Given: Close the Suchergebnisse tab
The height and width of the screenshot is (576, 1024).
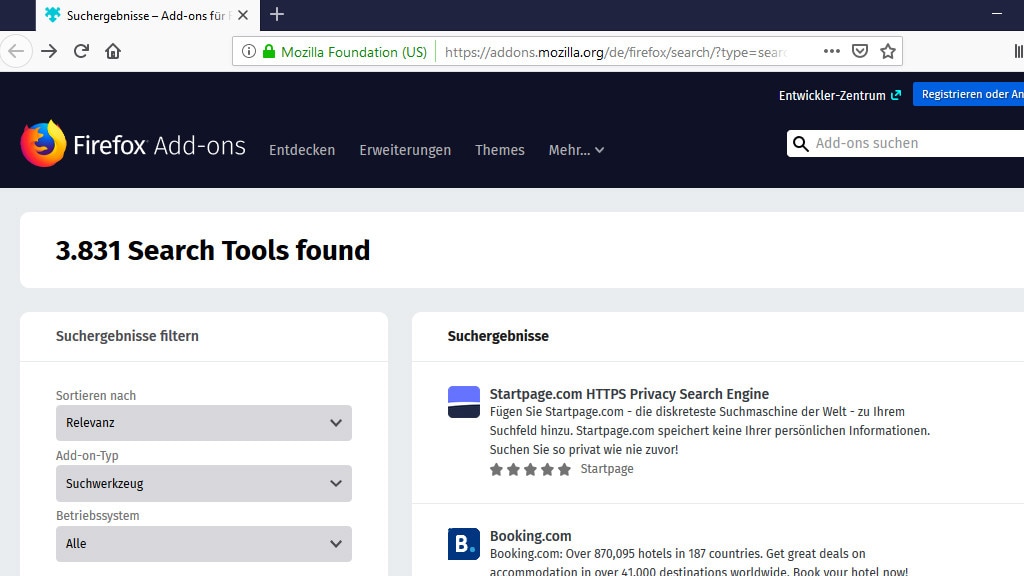Looking at the screenshot, I should tap(243, 15).
